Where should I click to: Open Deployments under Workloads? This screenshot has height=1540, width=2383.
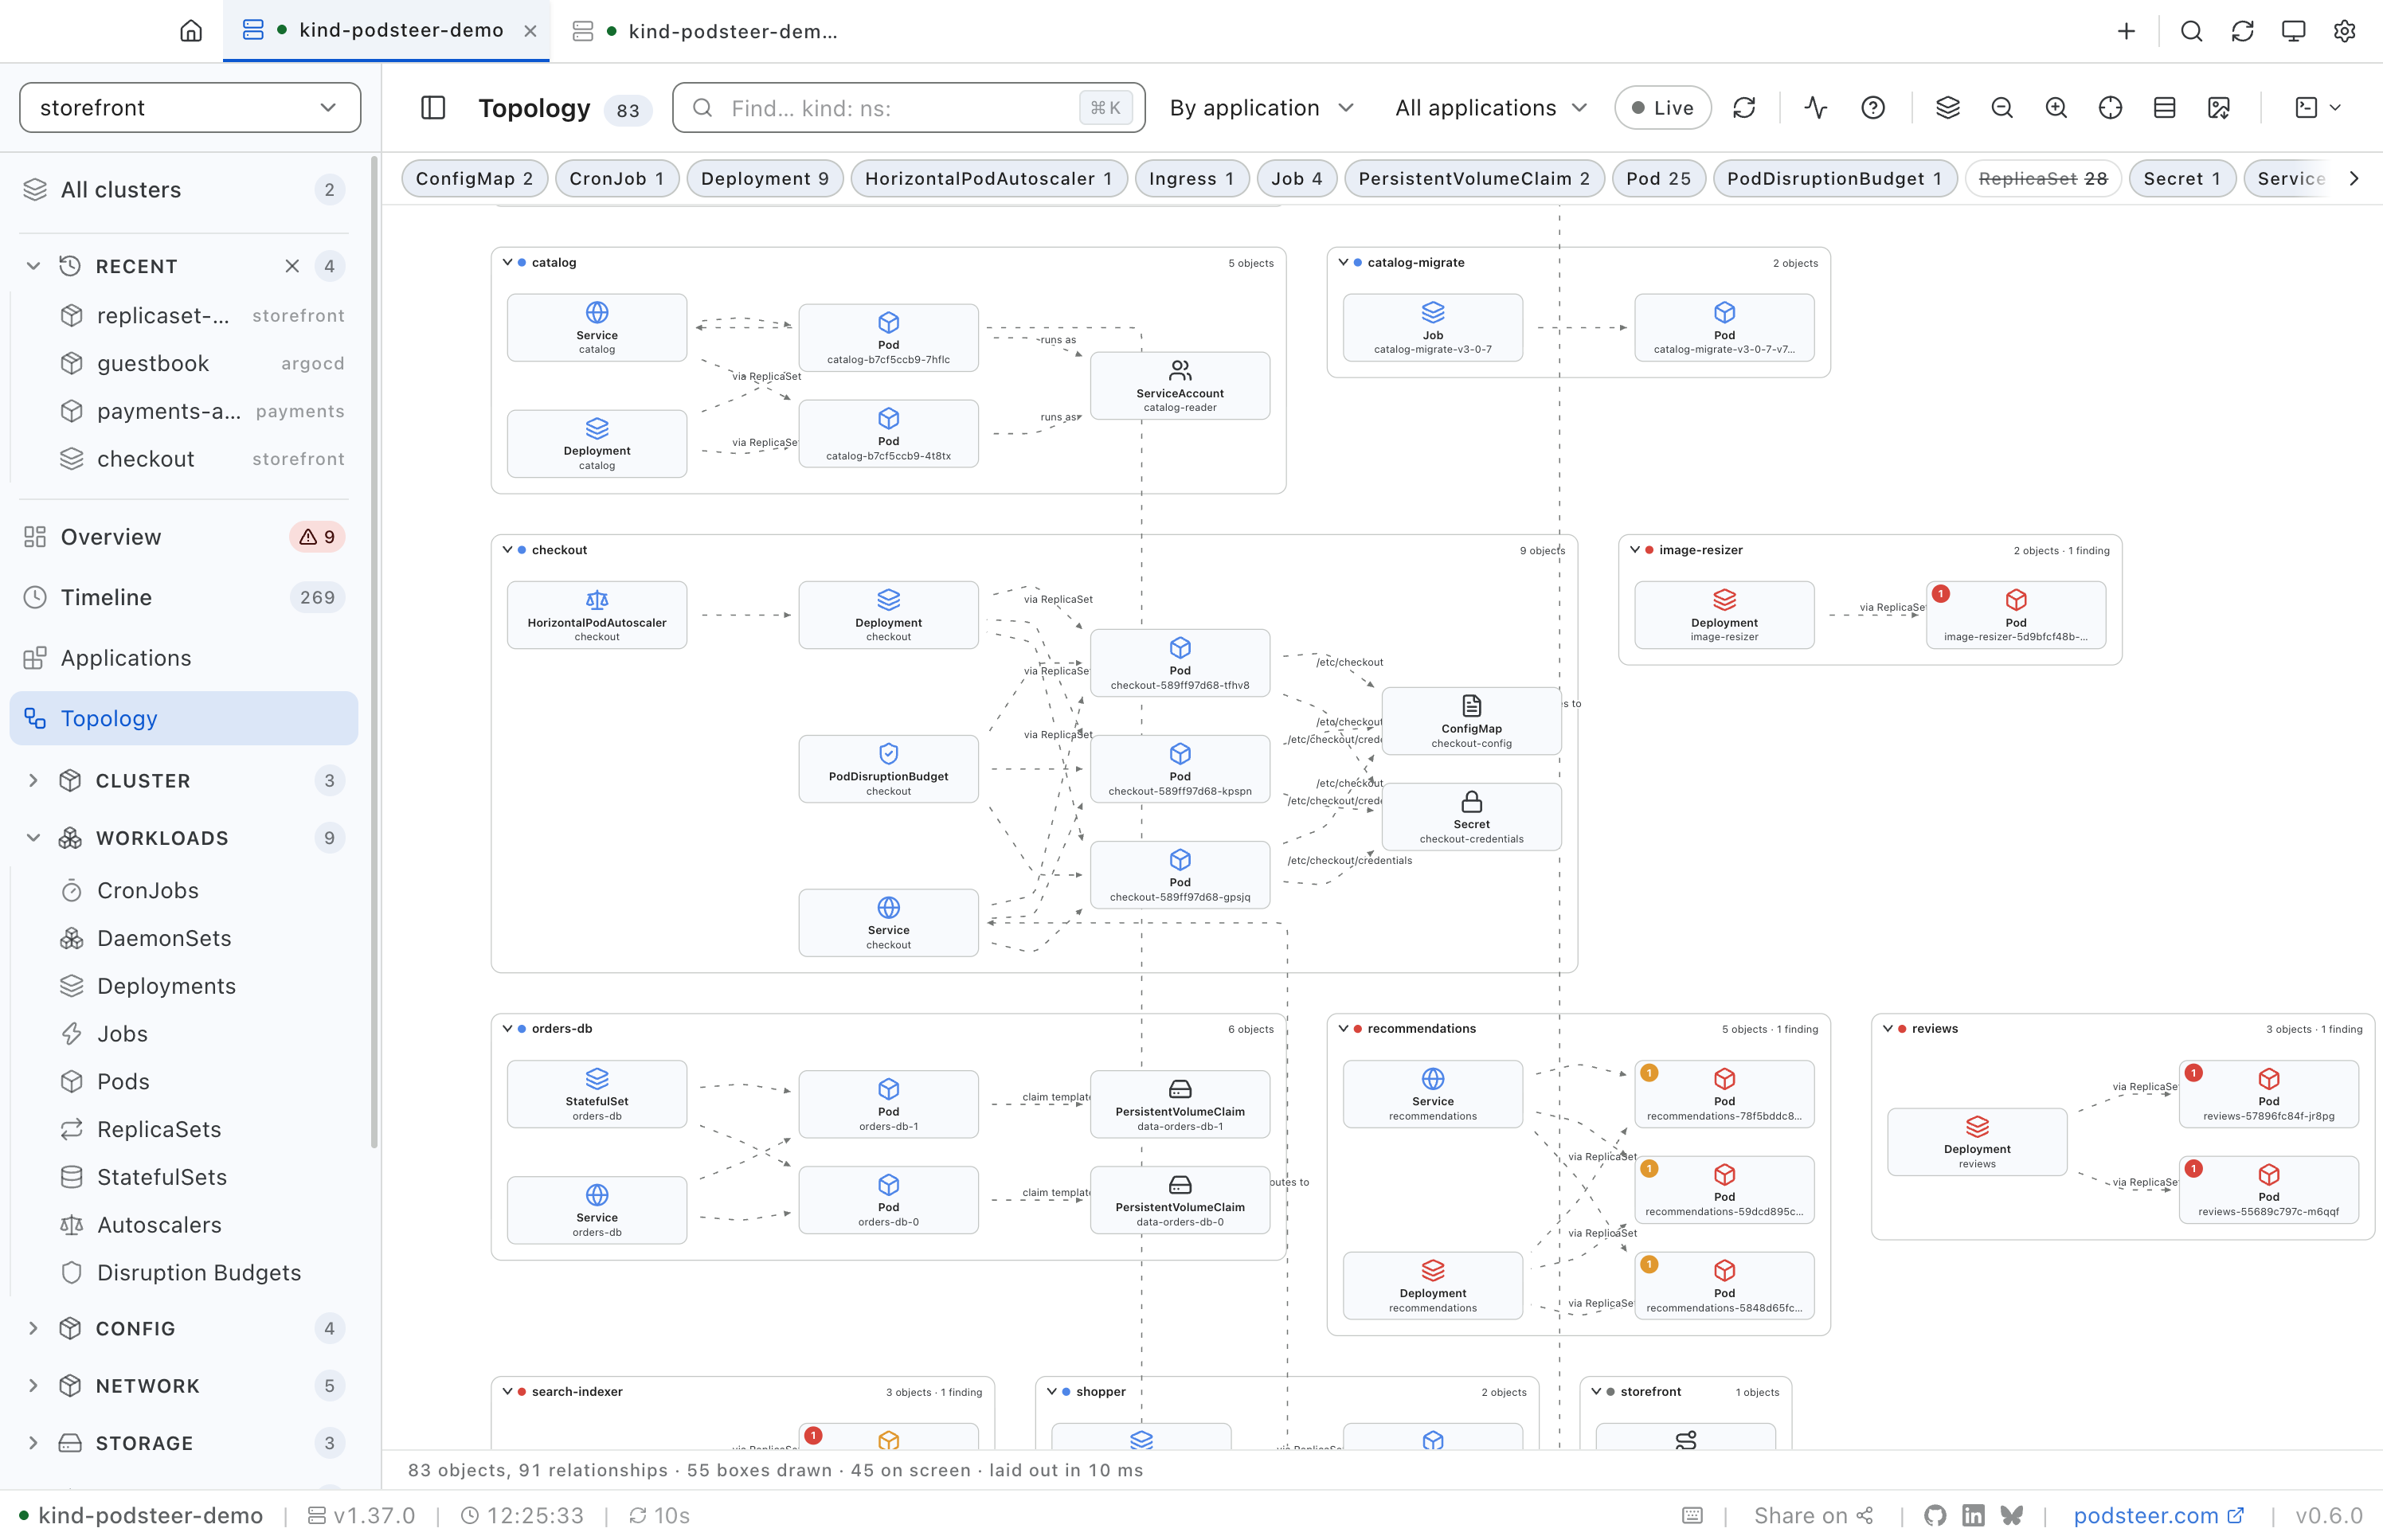coord(166,986)
